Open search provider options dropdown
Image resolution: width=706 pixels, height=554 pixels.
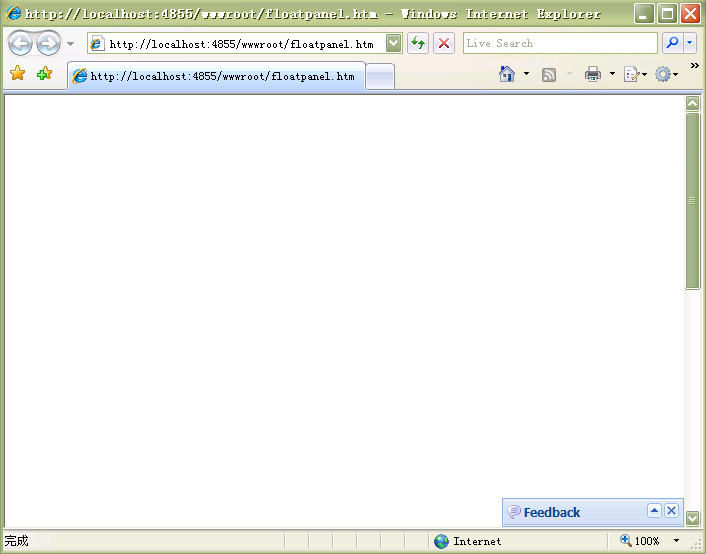pyautogui.click(x=690, y=43)
